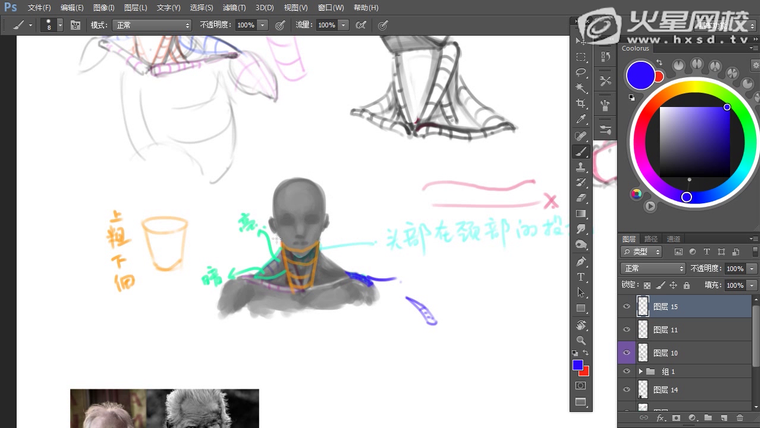The image size is (760, 428).
Task: Open the brush mode 正常 dropdown in options bar
Action: pos(151,25)
